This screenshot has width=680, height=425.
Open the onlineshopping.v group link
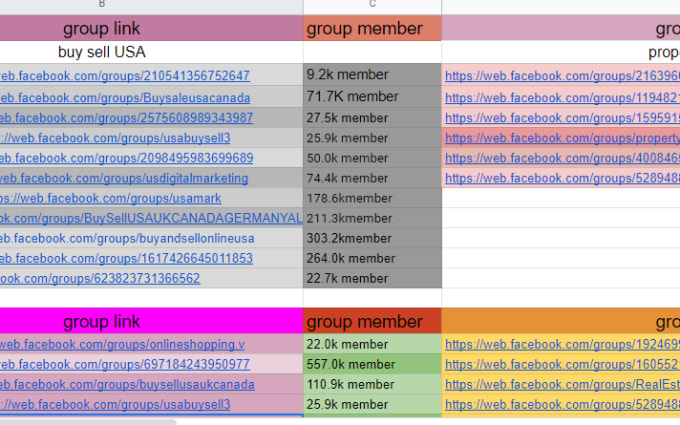(x=122, y=344)
